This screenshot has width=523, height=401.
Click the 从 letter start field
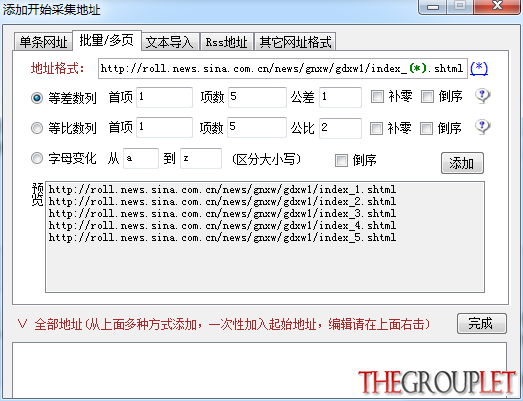click(141, 158)
